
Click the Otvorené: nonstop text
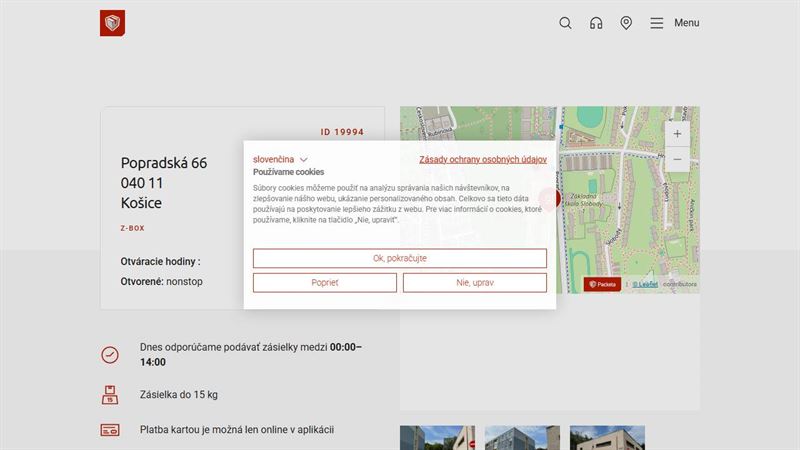[161, 281]
